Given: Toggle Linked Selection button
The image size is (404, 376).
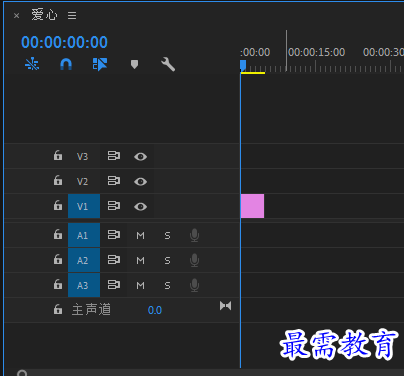Looking at the screenshot, I should [x=100, y=64].
